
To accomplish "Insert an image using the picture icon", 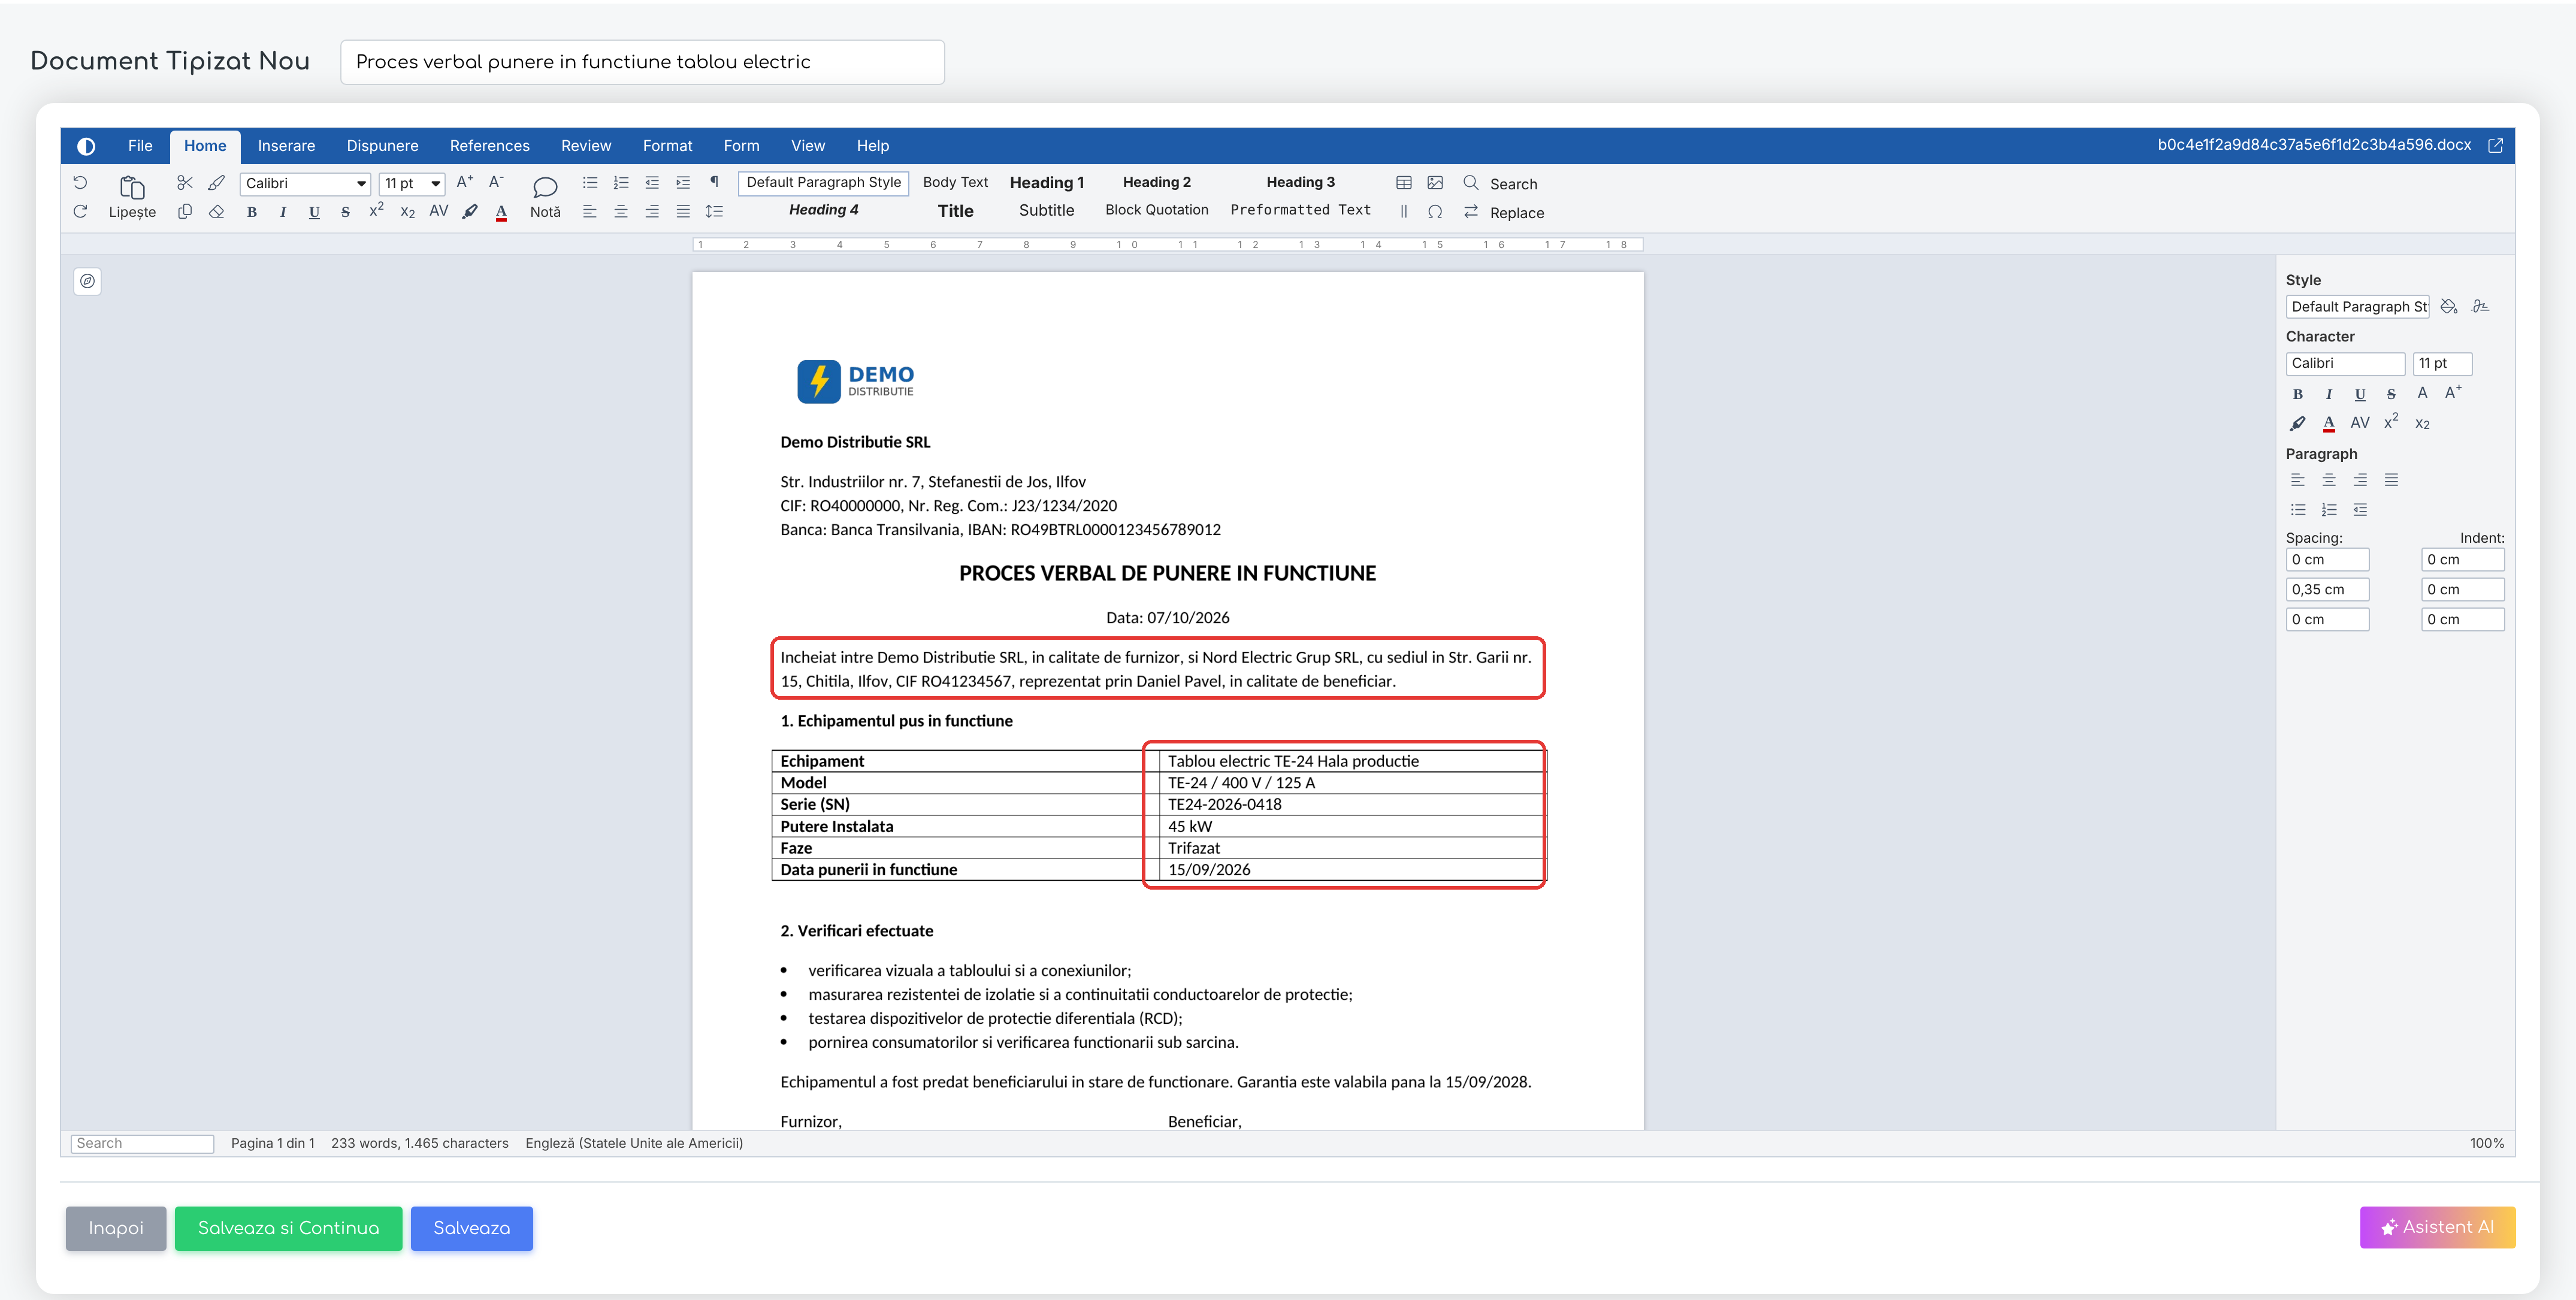I will (x=1435, y=182).
